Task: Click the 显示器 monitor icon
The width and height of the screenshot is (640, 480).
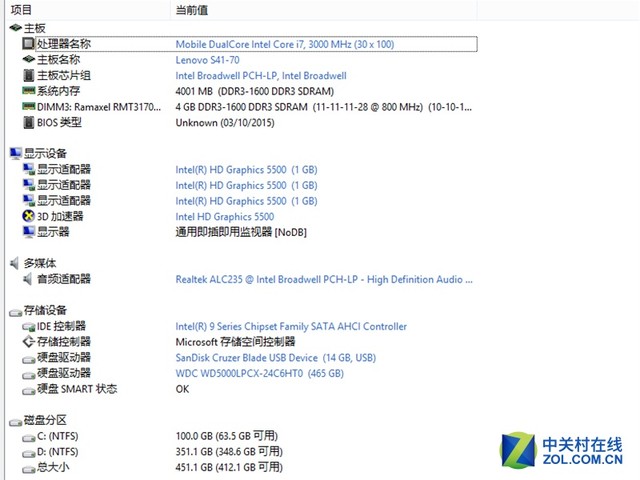Action: pyautogui.click(x=29, y=232)
